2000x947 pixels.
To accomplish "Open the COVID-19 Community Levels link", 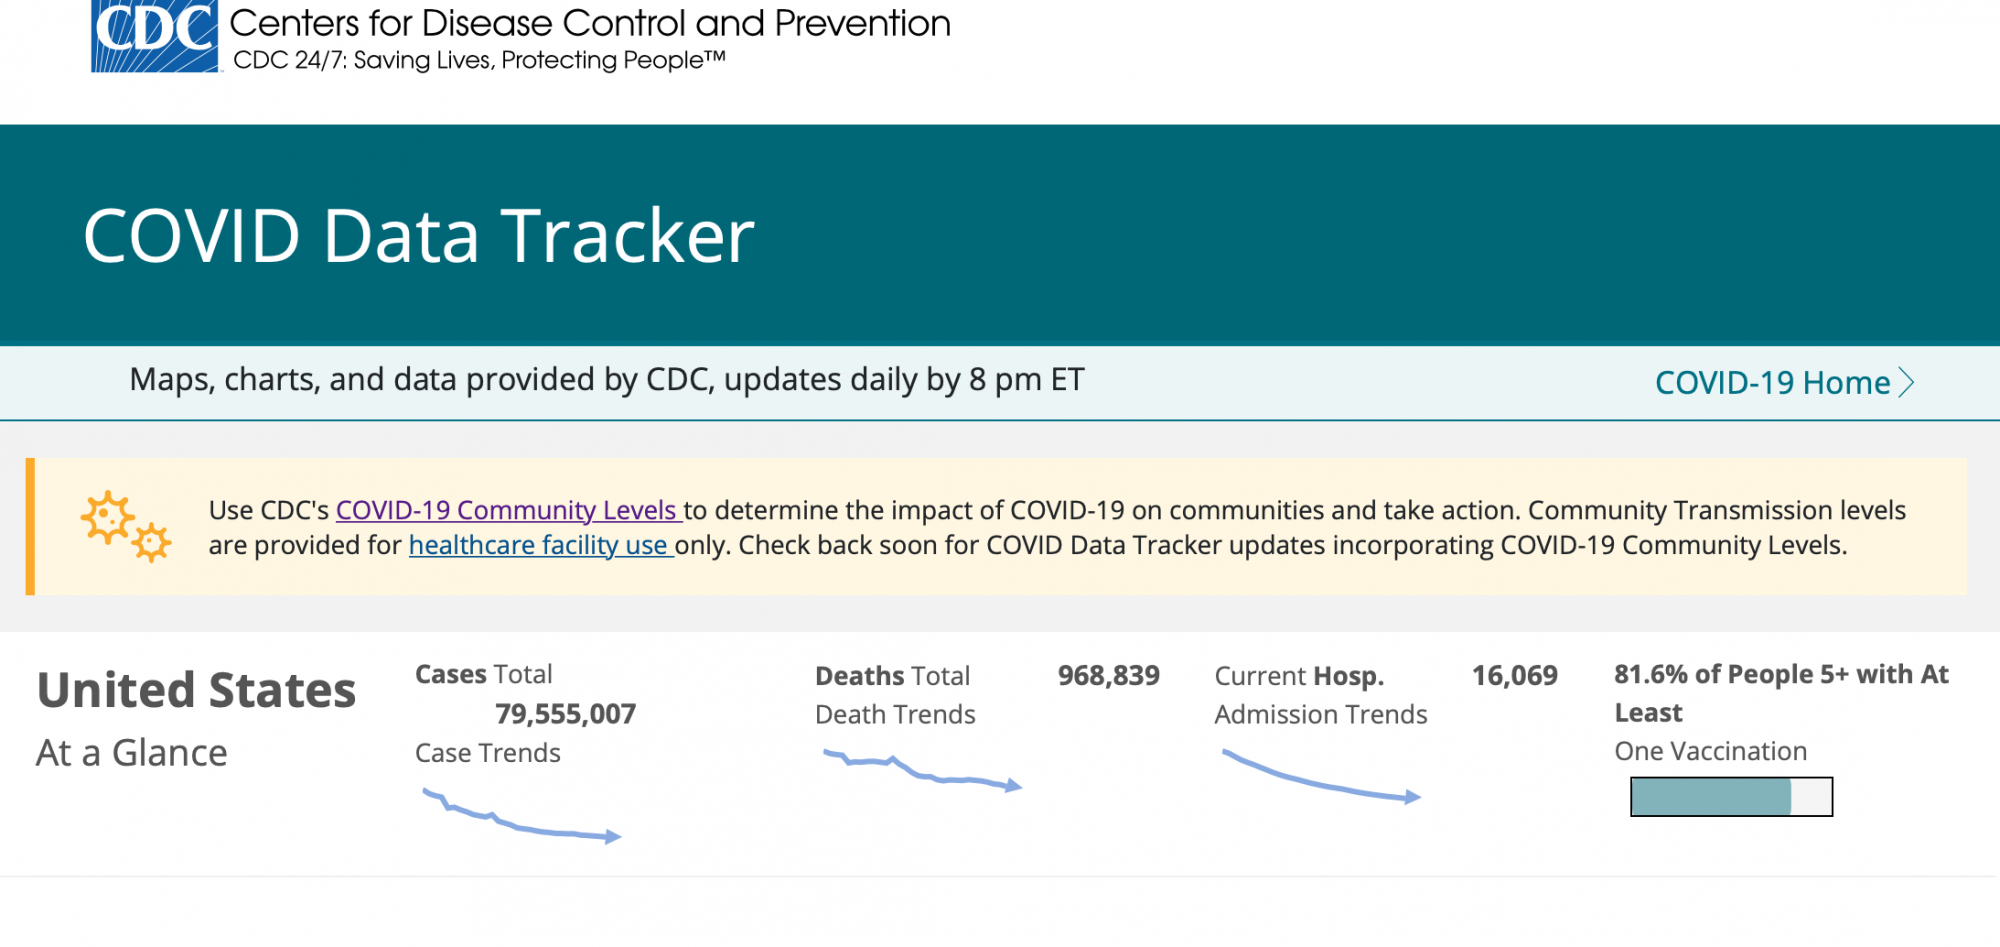I will [x=508, y=510].
